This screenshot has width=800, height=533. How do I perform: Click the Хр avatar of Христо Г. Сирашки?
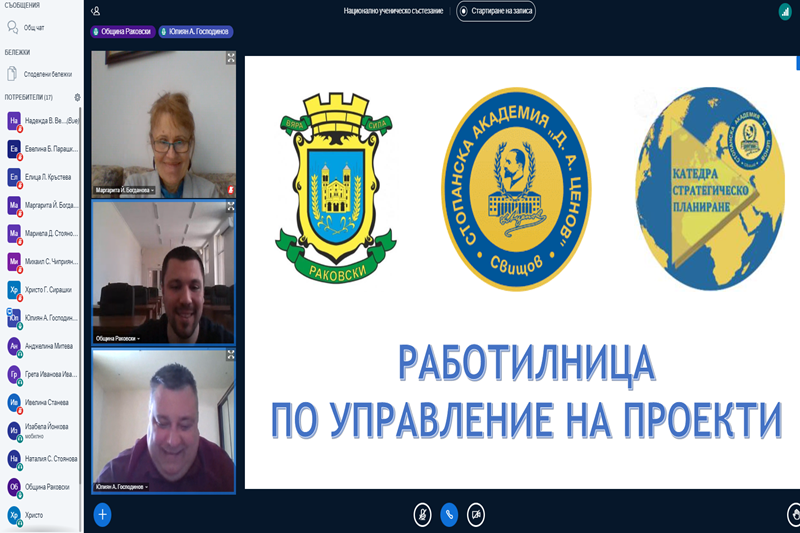pyautogui.click(x=14, y=290)
